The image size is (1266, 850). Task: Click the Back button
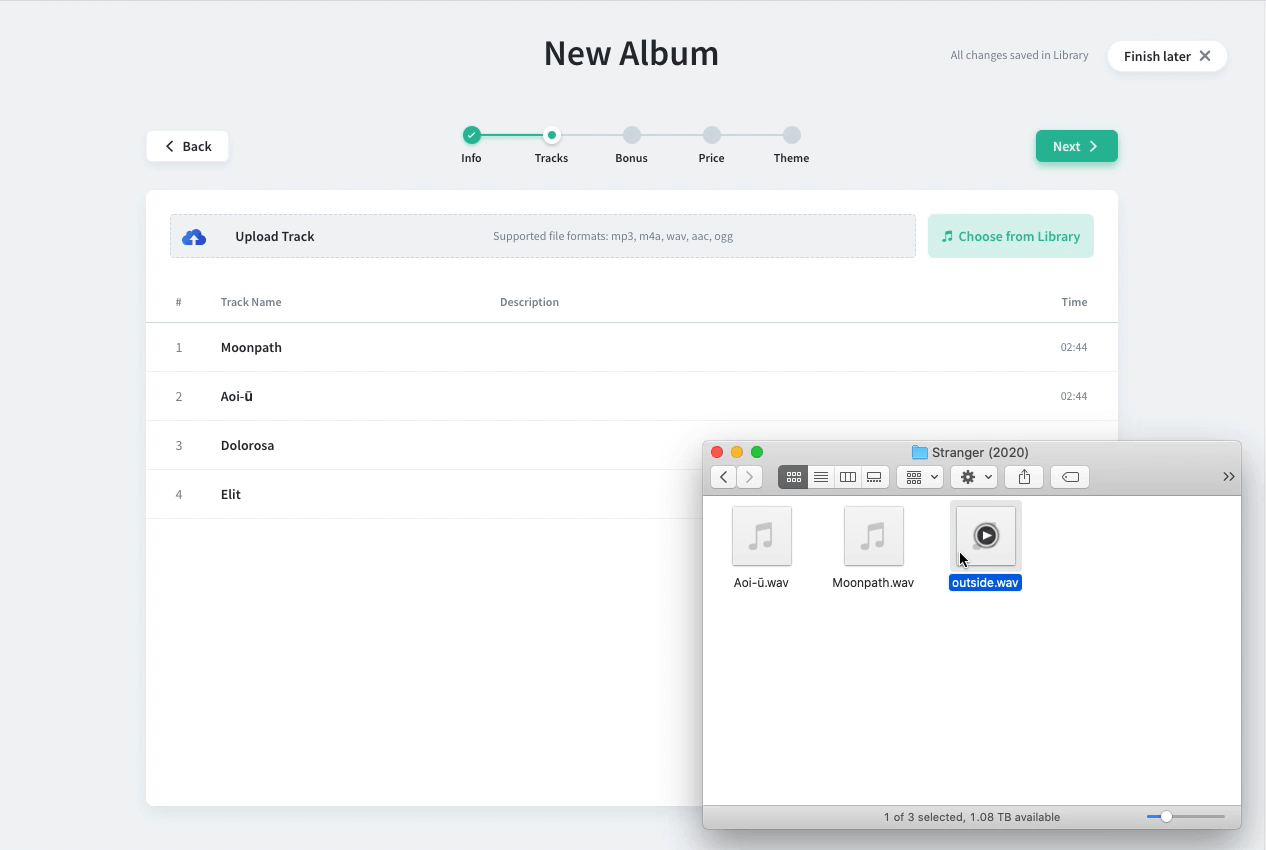(x=187, y=146)
